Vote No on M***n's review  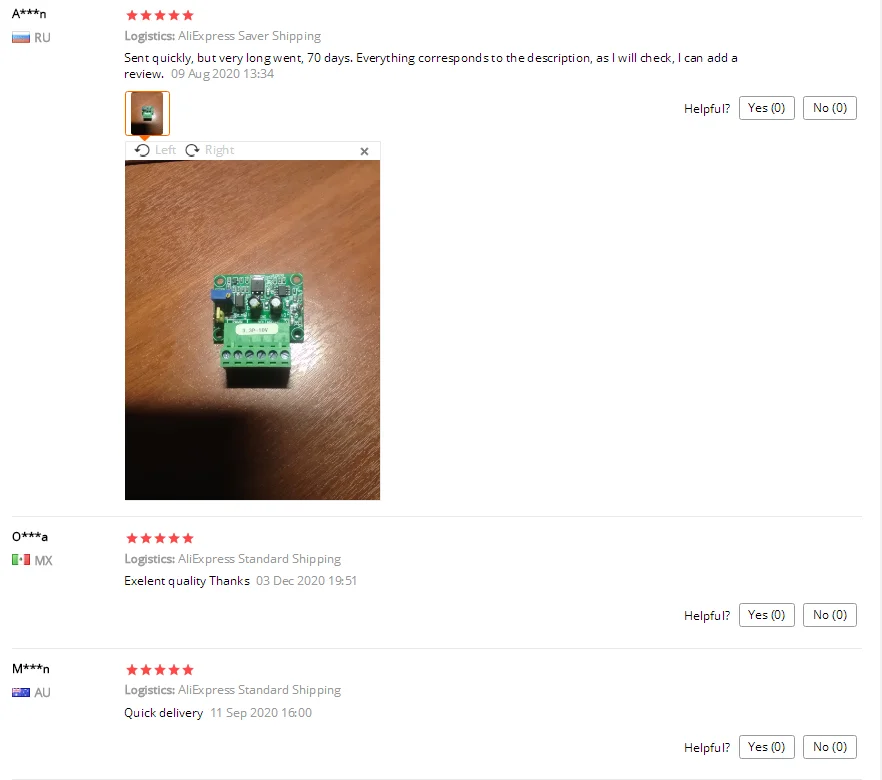pos(830,747)
